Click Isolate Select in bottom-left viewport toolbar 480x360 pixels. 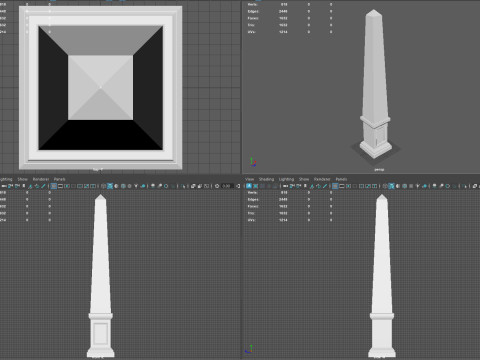click(184, 186)
